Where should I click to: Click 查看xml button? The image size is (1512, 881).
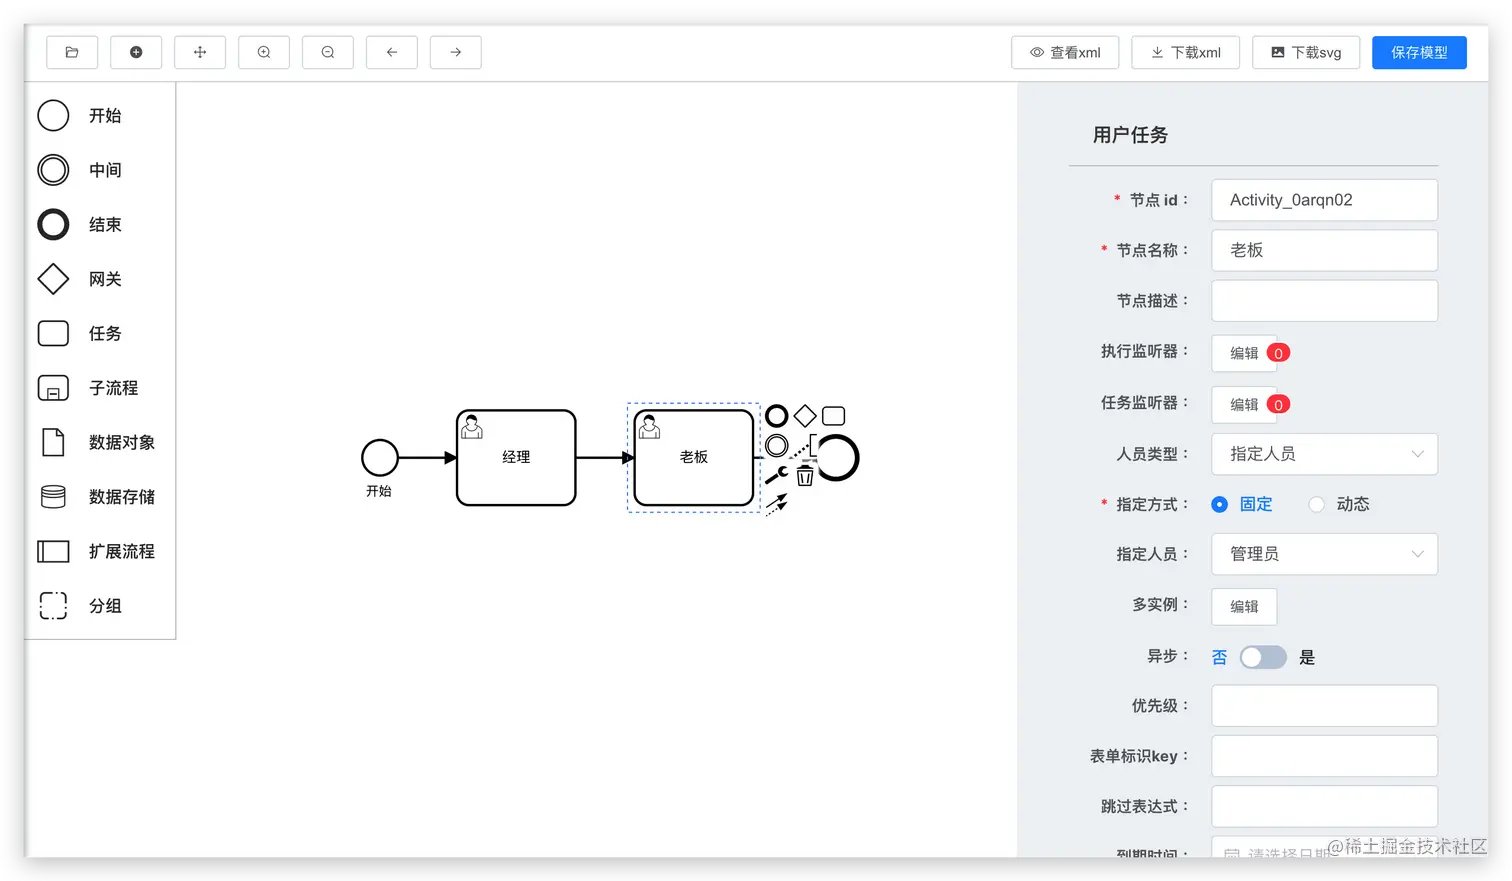(x=1066, y=52)
